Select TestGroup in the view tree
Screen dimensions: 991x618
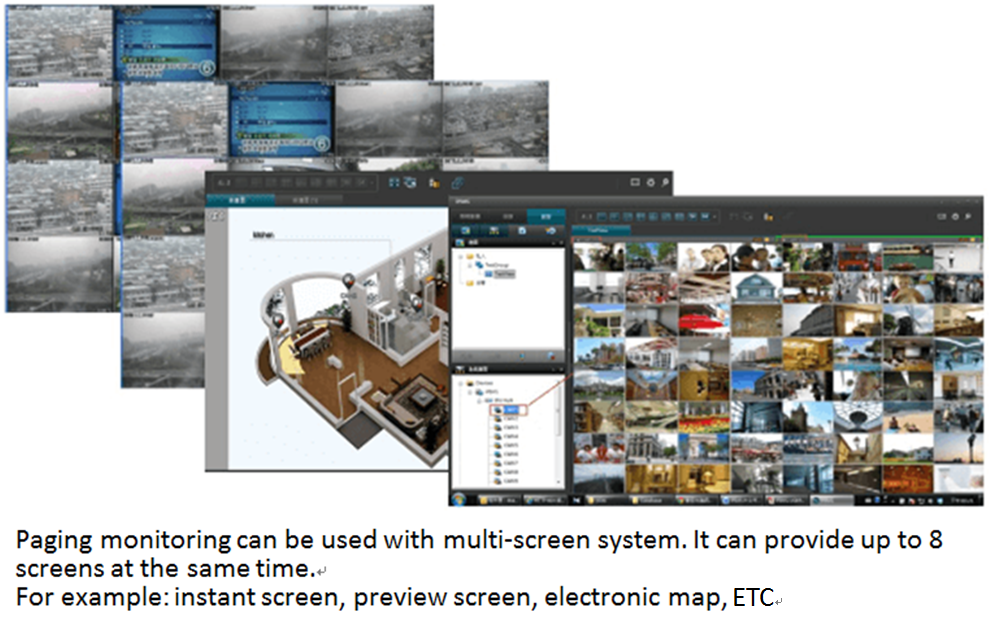pyautogui.click(x=493, y=265)
